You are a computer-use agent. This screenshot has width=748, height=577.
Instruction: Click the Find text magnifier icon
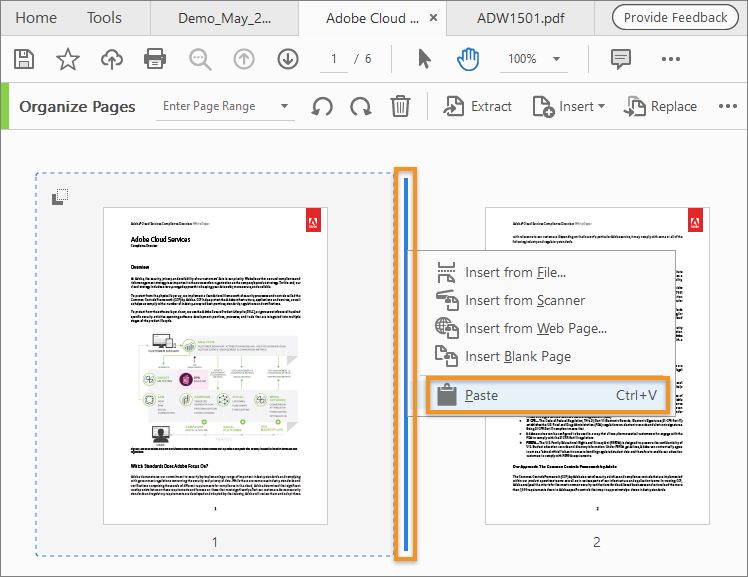200,59
